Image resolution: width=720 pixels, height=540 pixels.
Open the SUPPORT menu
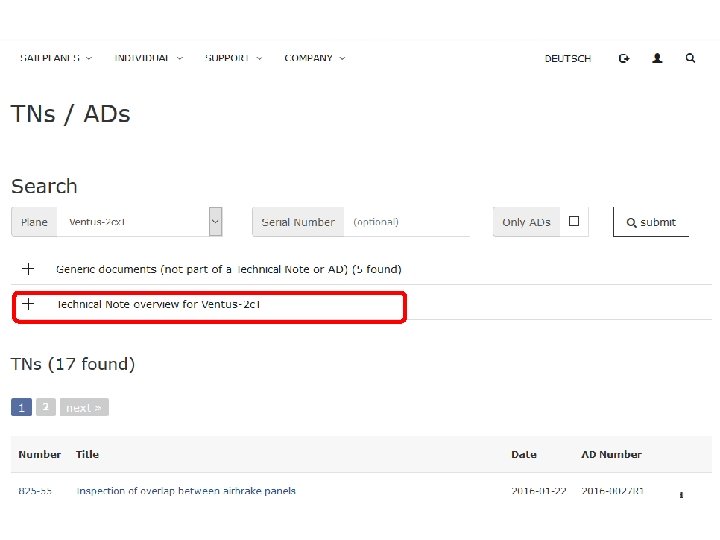point(233,58)
